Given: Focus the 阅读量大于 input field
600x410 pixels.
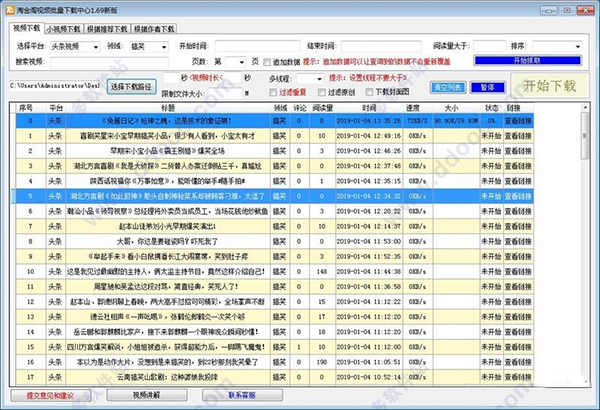Looking at the screenshot, I should pos(490,46).
